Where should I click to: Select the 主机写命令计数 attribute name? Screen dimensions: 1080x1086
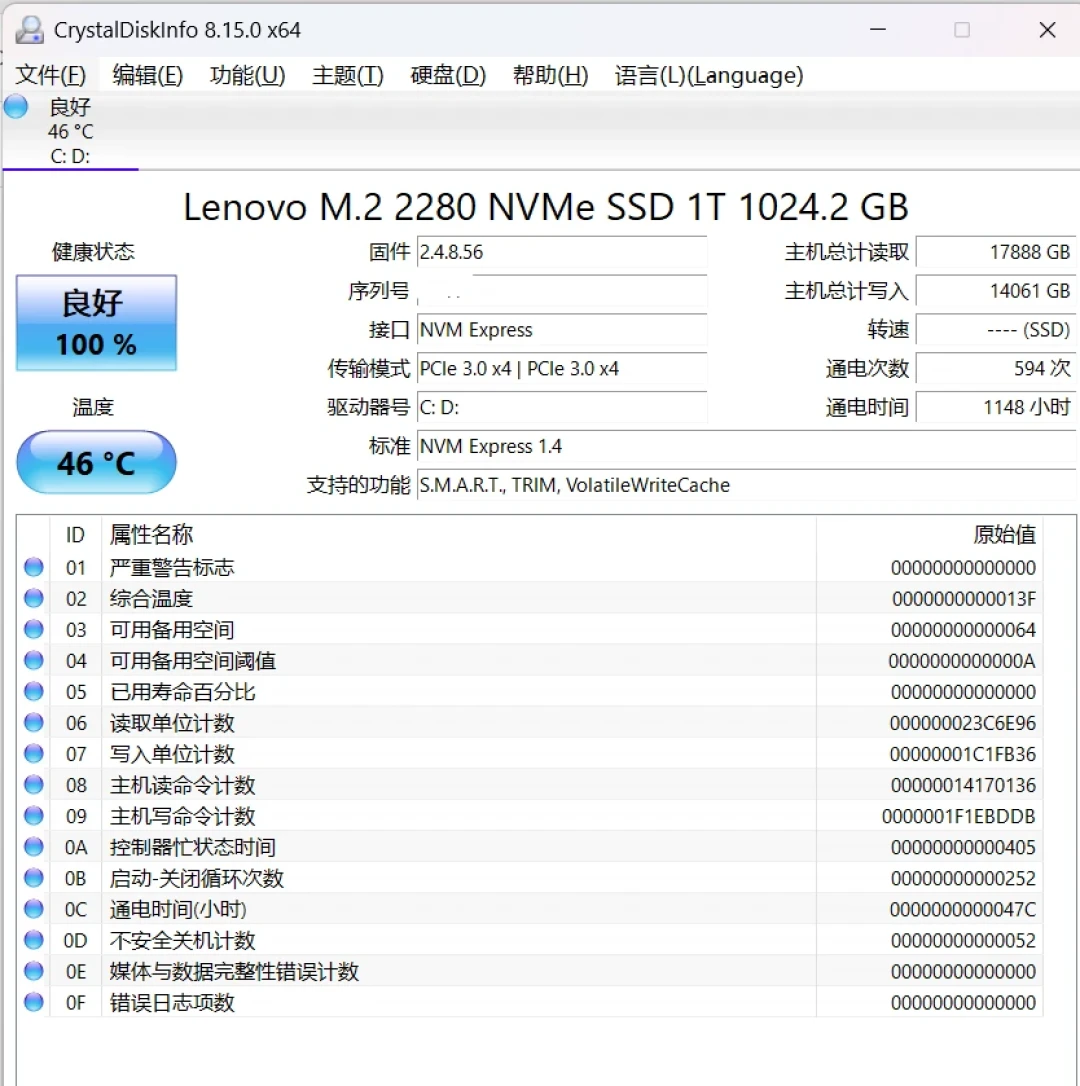[x=182, y=816]
